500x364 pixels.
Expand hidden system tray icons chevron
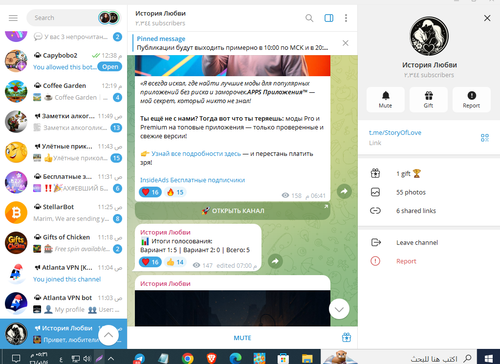click(111, 359)
